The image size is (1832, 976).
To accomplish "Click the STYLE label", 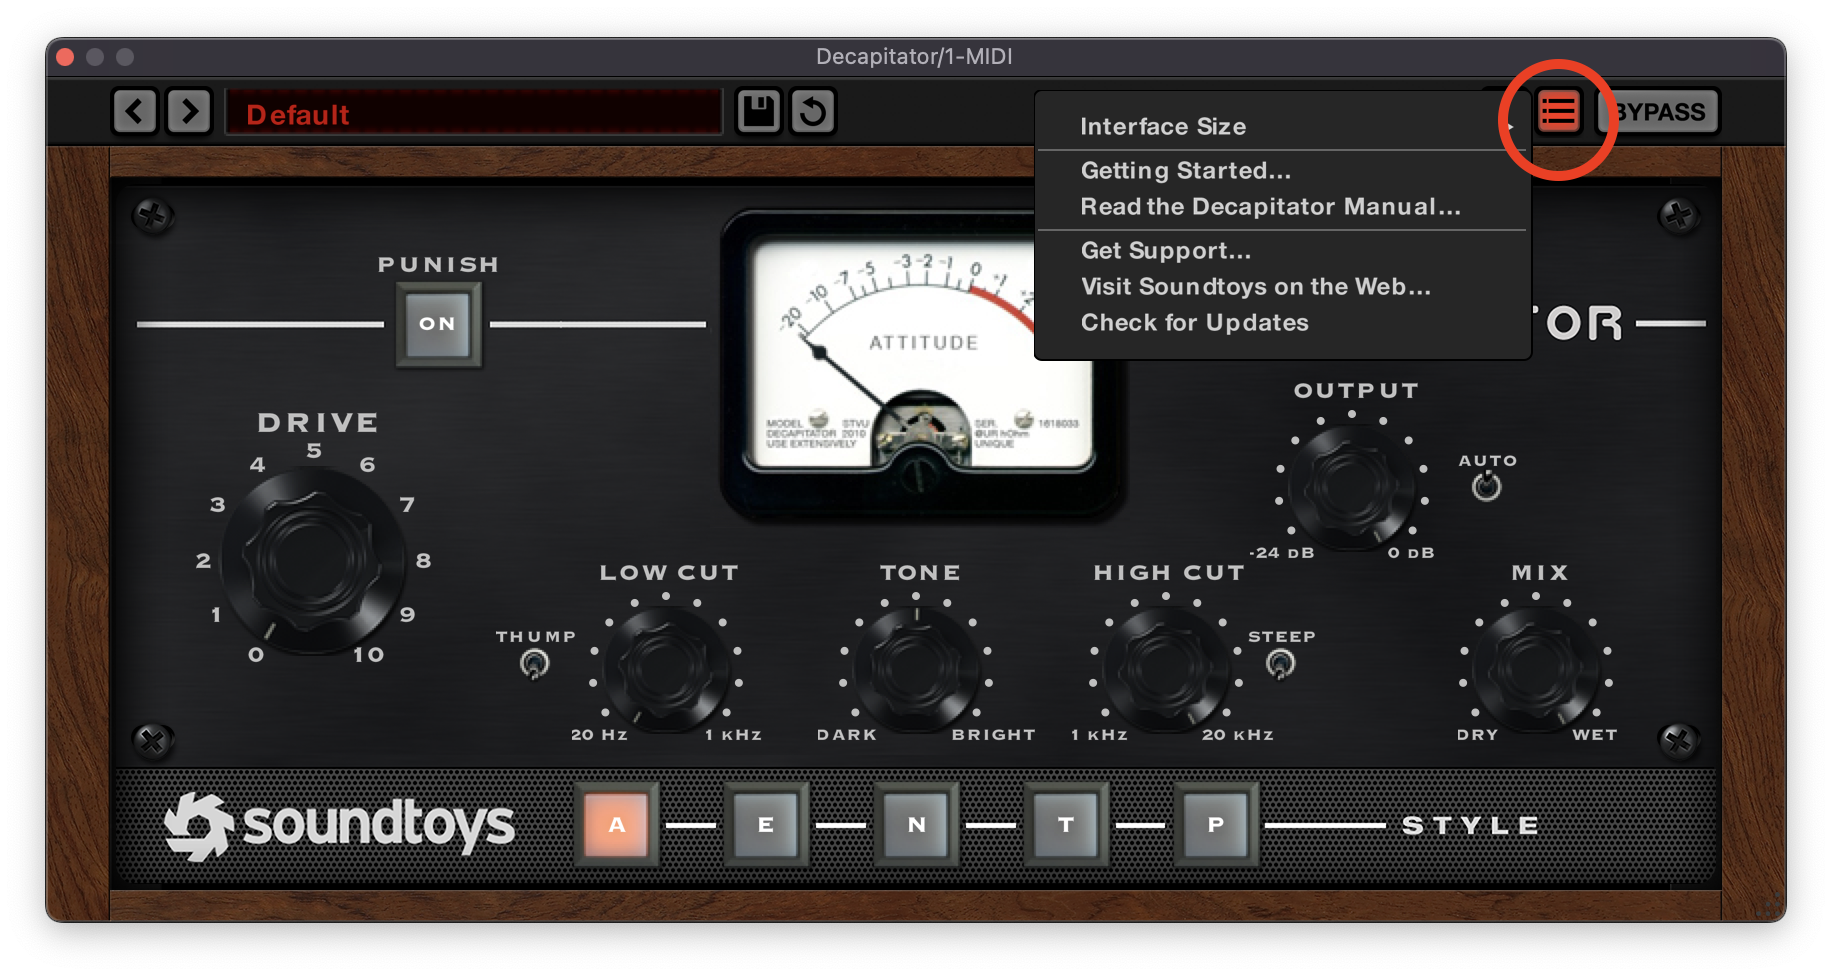I will click(1470, 826).
